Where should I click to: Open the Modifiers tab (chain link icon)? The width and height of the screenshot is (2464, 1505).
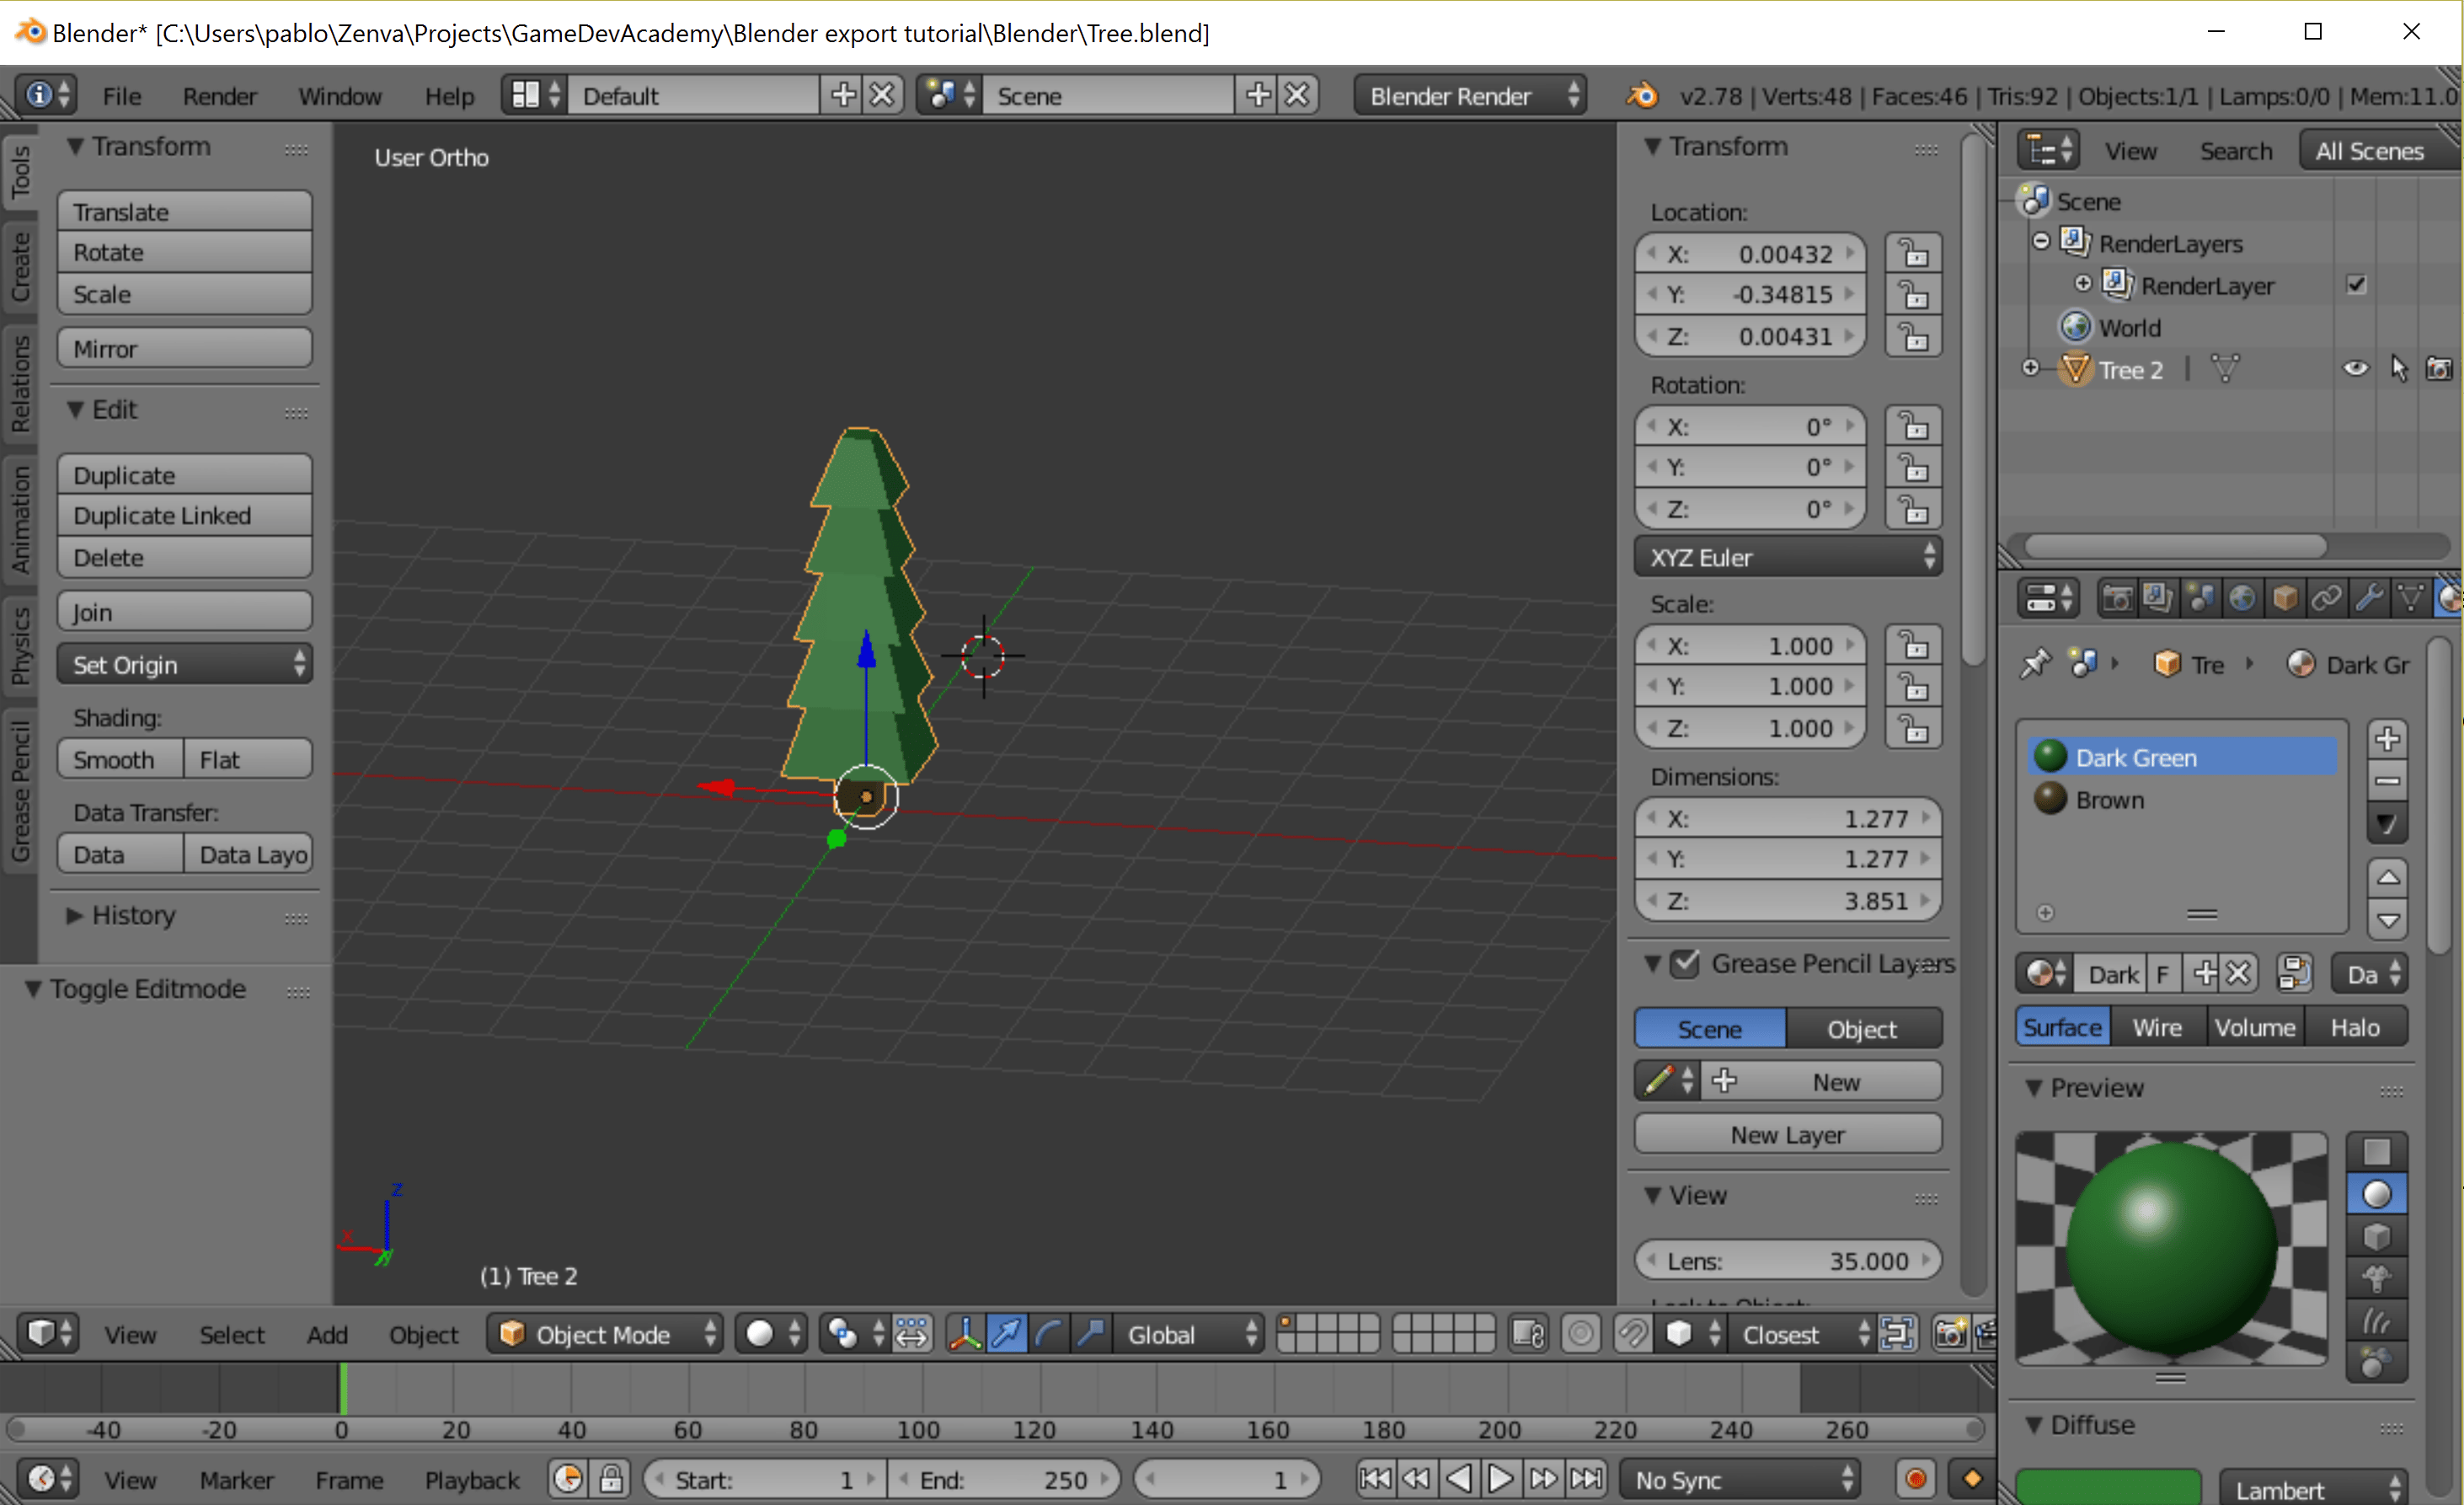tap(2327, 599)
